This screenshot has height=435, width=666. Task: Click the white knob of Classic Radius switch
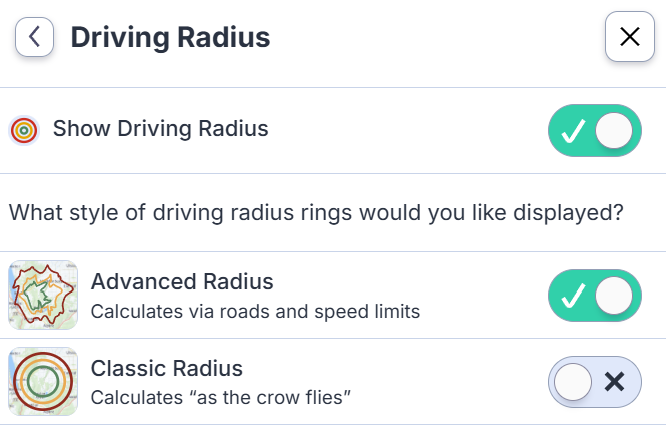point(573,382)
